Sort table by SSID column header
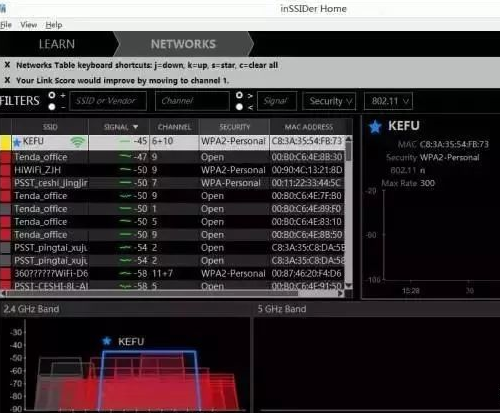500x413 pixels. pos(50,127)
